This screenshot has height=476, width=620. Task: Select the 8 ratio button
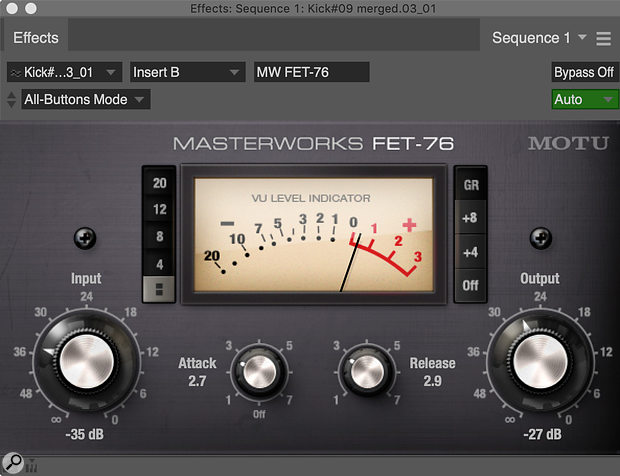tap(159, 236)
